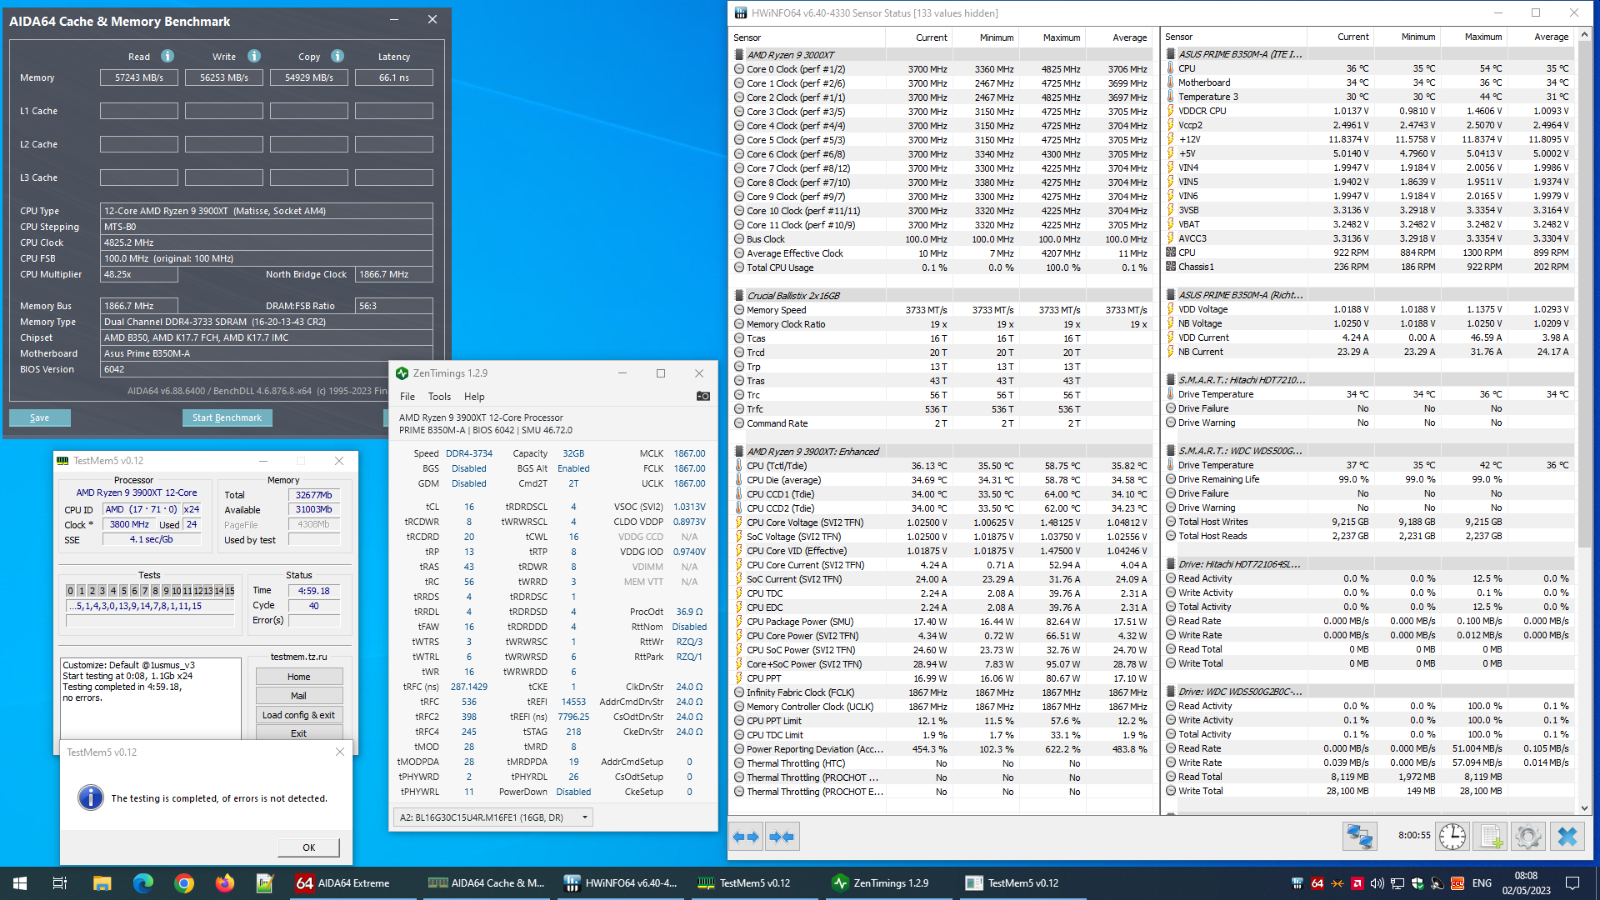1600x900 pixels.
Task: Click the blue info icon in TestMem5 dialog
Action: point(90,797)
